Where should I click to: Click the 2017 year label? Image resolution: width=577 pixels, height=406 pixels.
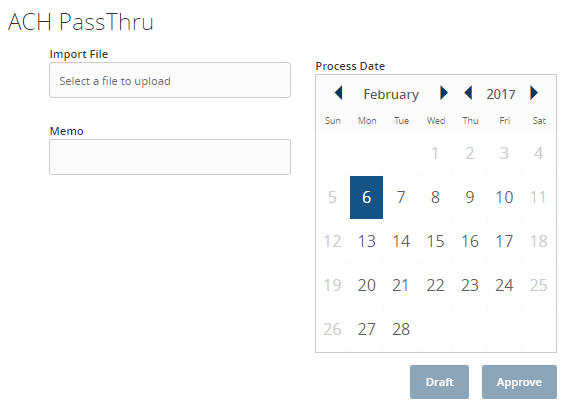(501, 94)
